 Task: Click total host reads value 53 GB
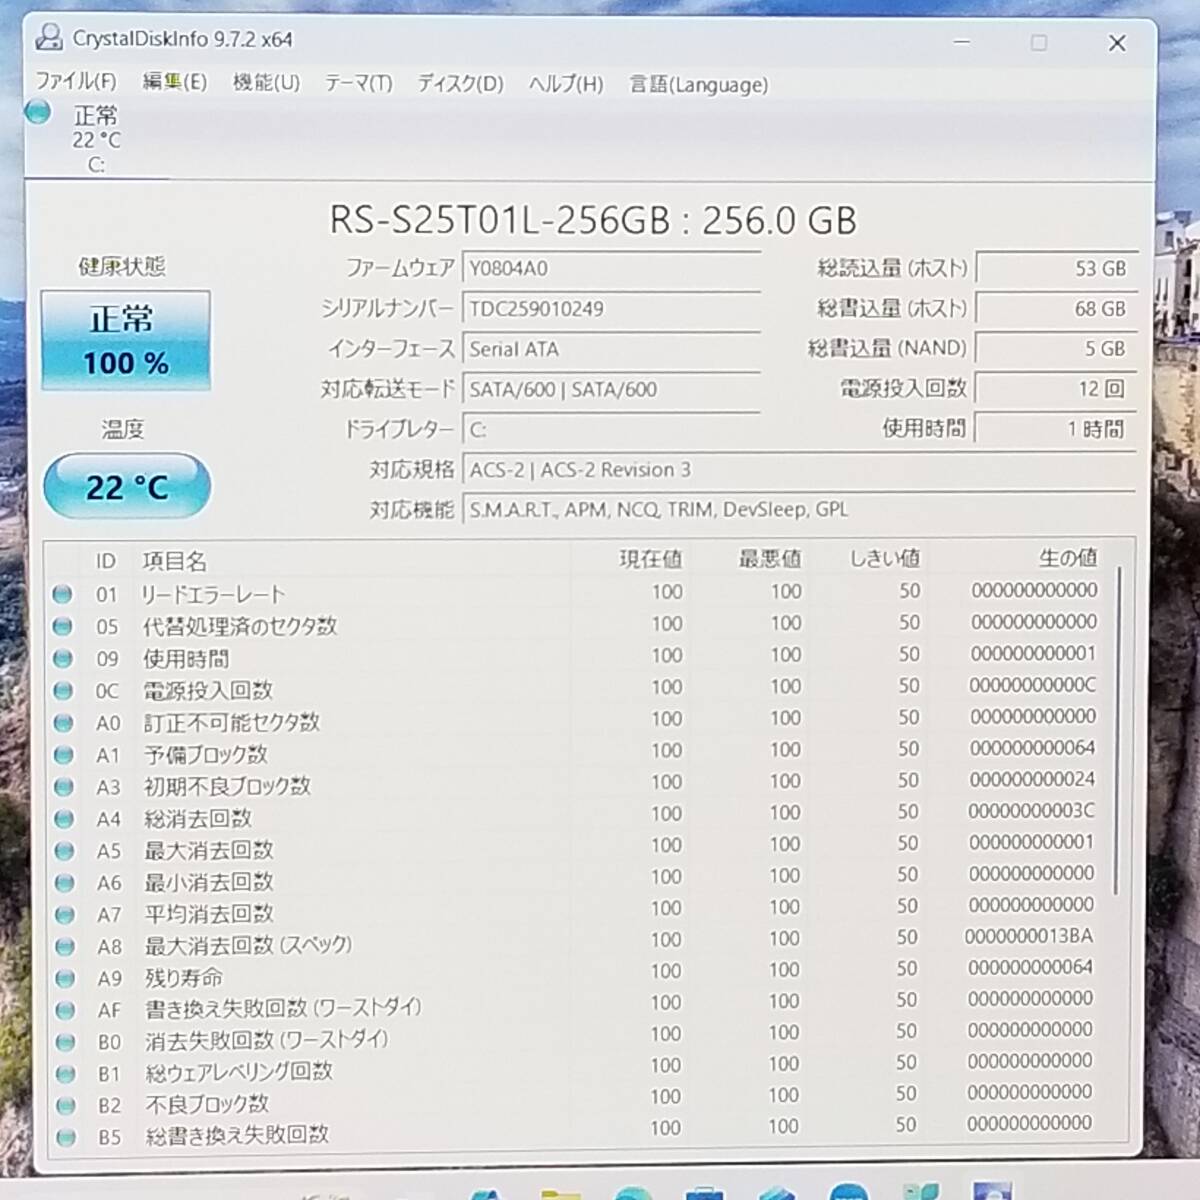pyautogui.click(x=1056, y=268)
